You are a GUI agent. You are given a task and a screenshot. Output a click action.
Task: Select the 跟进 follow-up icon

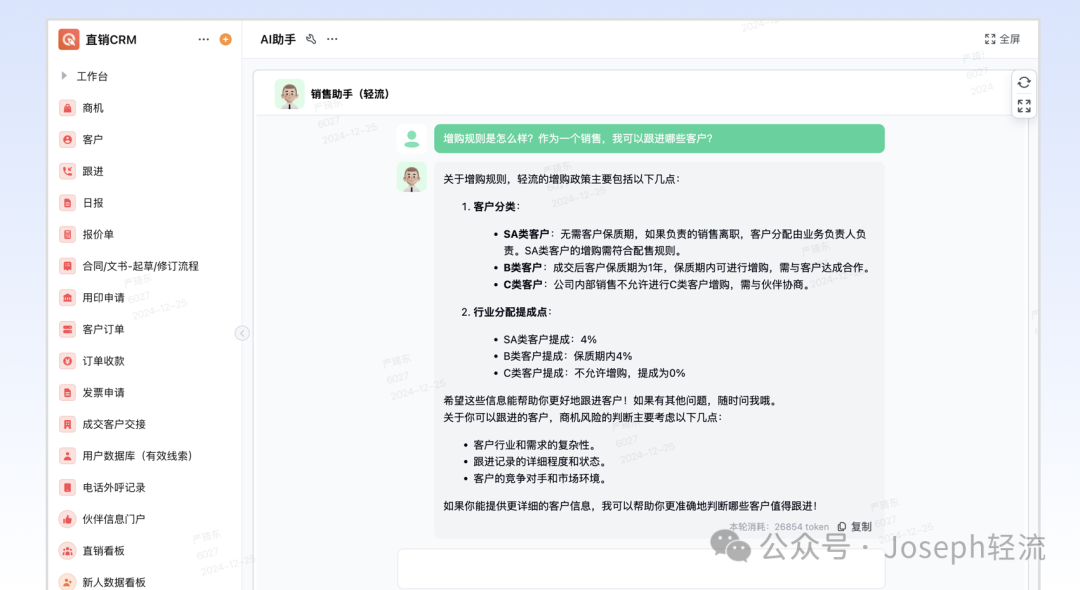(91, 170)
